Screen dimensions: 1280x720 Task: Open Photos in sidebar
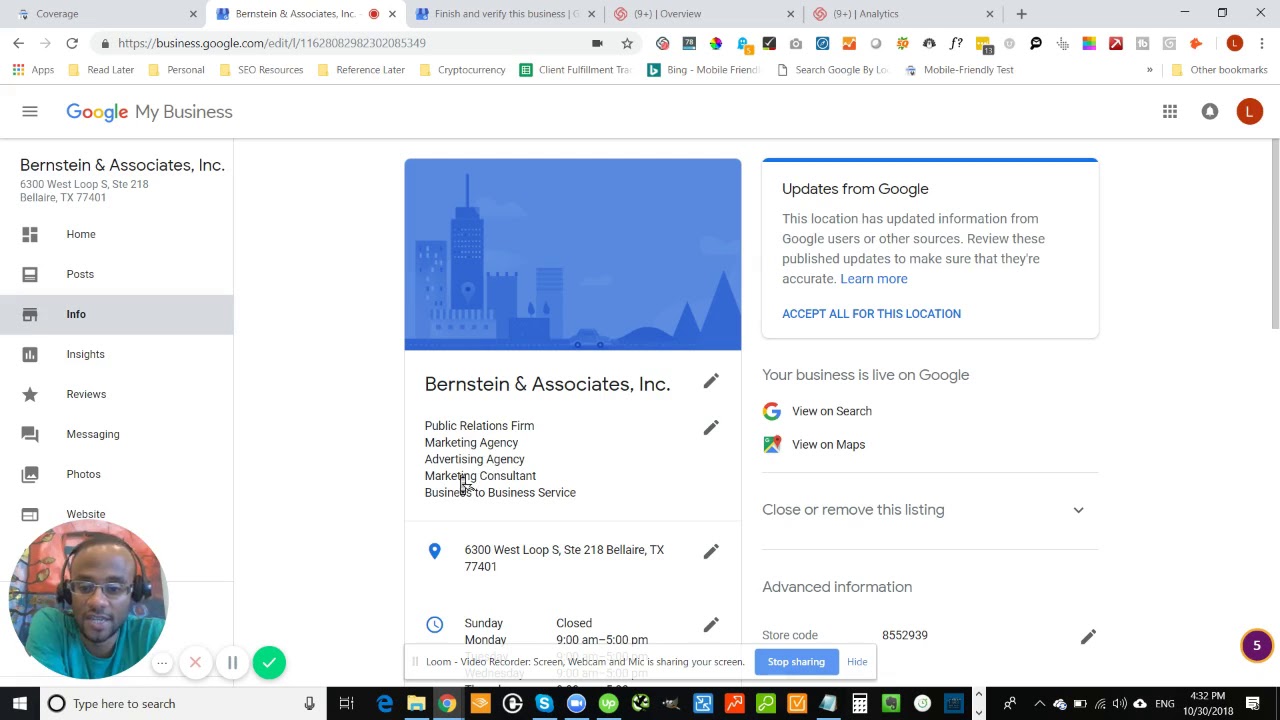coord(117,474)
